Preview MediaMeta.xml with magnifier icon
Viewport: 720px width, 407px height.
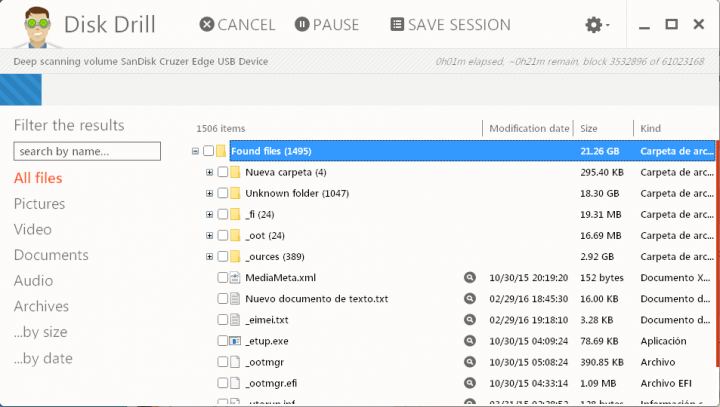pos(470,277)
